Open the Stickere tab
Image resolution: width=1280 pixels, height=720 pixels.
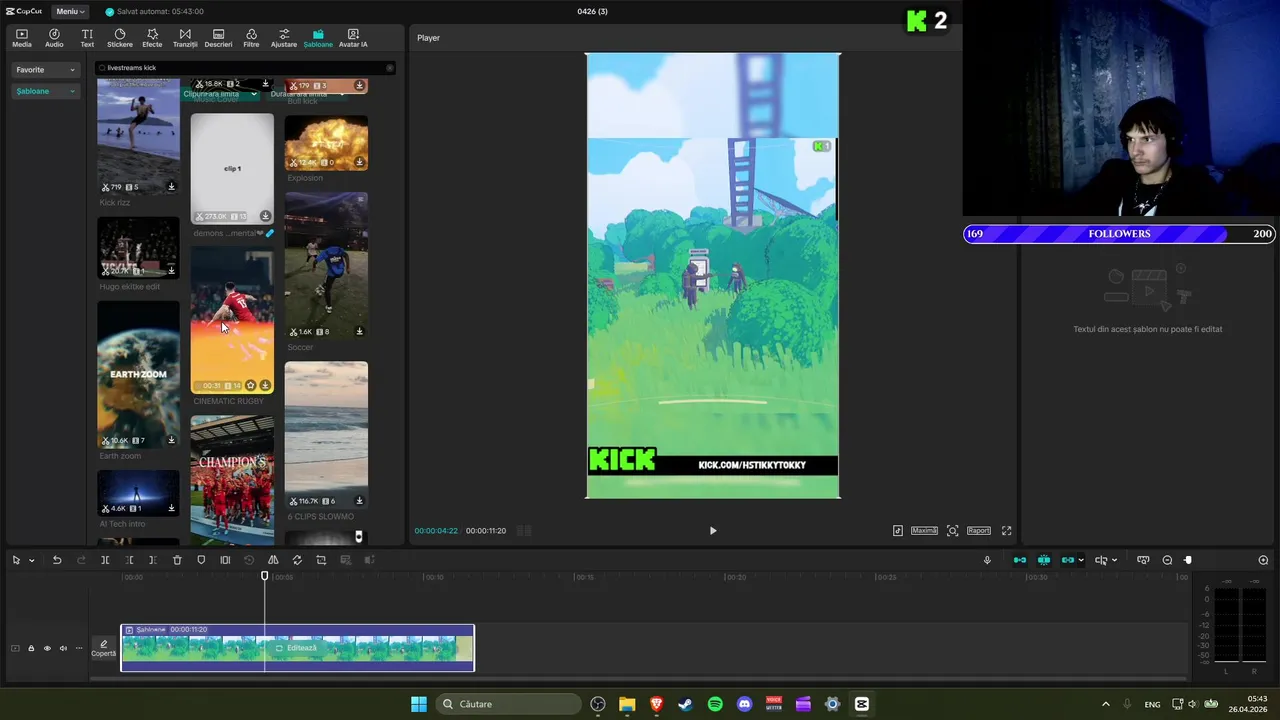point(120,38)
